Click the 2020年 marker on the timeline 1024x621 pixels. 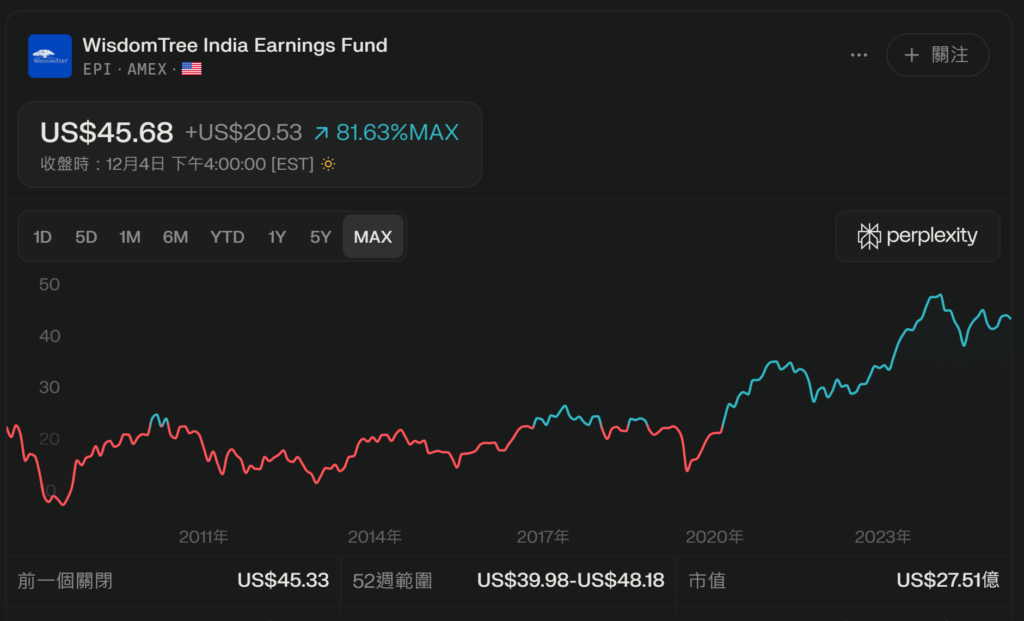coord(714,537)
